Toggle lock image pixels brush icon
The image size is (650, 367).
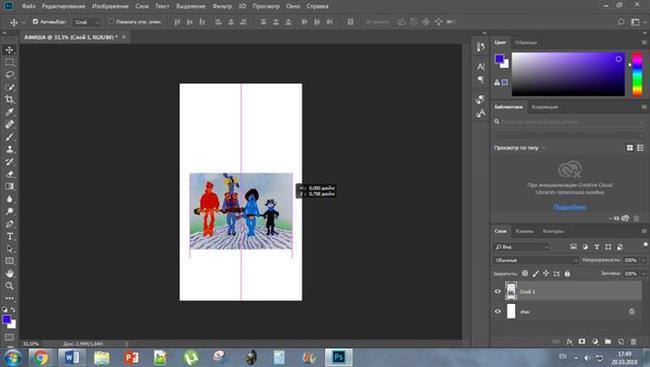click(x=536, y=274)
